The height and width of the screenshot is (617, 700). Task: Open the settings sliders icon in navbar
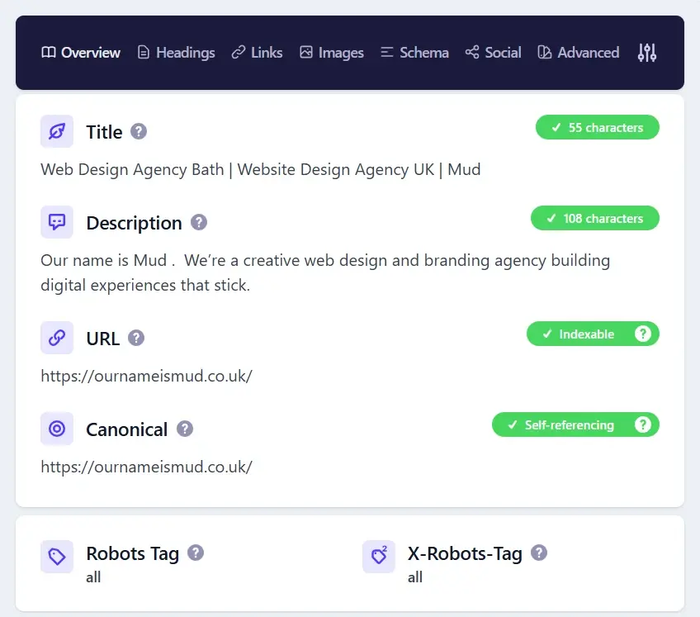point(647,53)
